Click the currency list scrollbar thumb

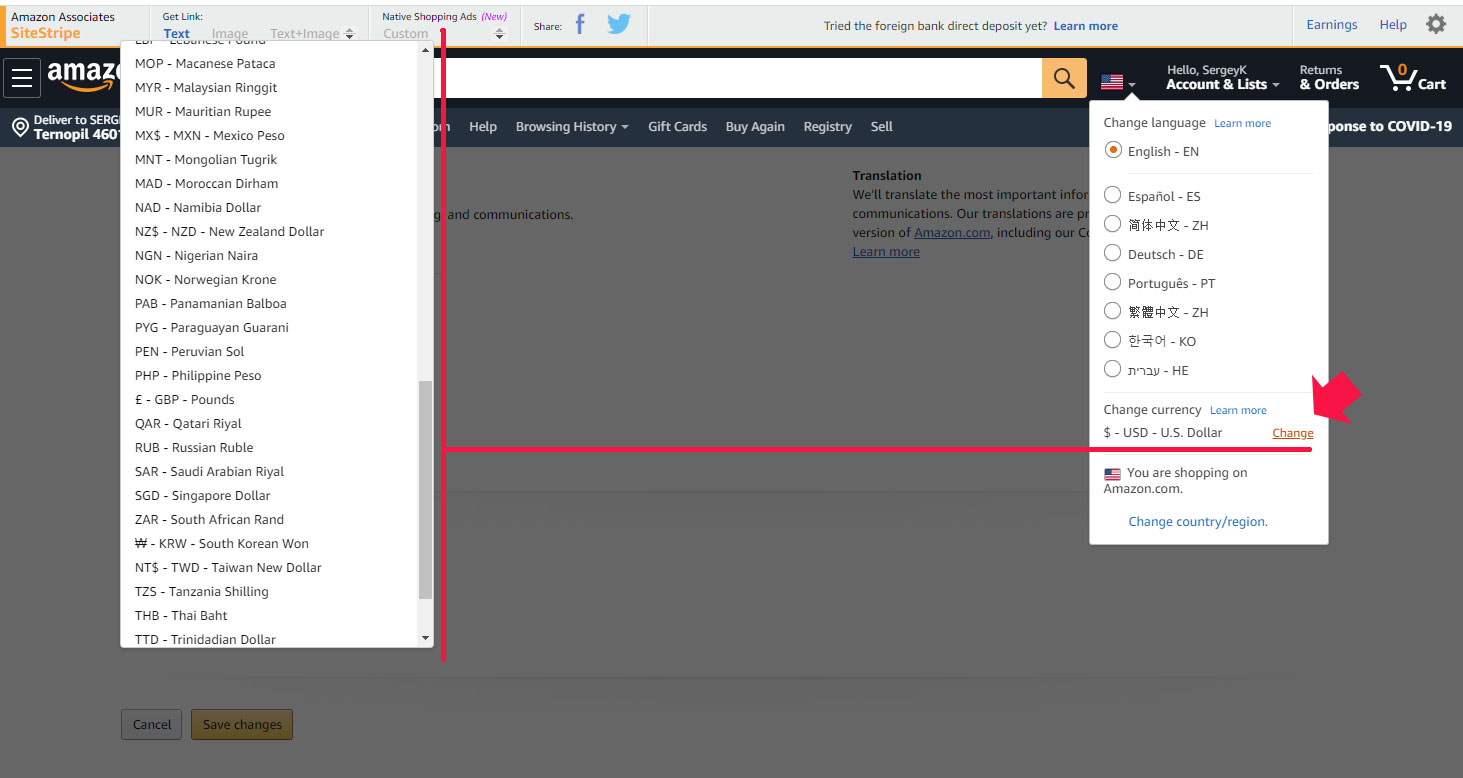click(425, 490)
